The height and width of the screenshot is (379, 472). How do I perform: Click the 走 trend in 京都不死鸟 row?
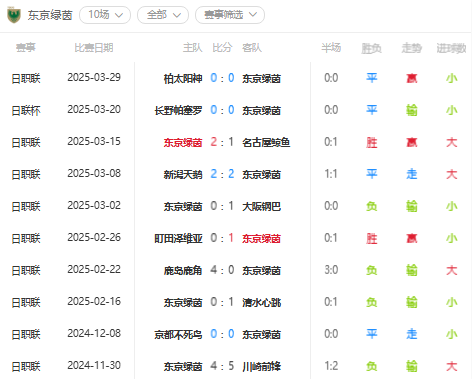412,334
